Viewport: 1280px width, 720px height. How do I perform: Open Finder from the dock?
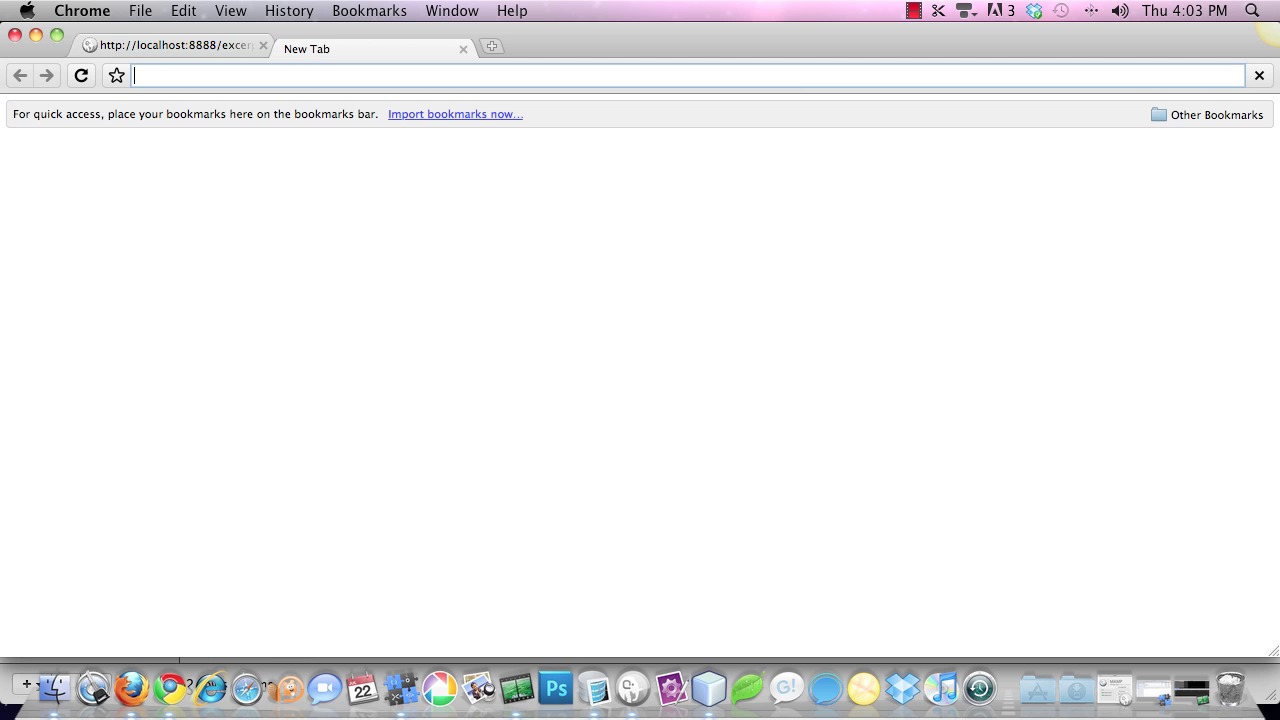(x=54, y=688)
